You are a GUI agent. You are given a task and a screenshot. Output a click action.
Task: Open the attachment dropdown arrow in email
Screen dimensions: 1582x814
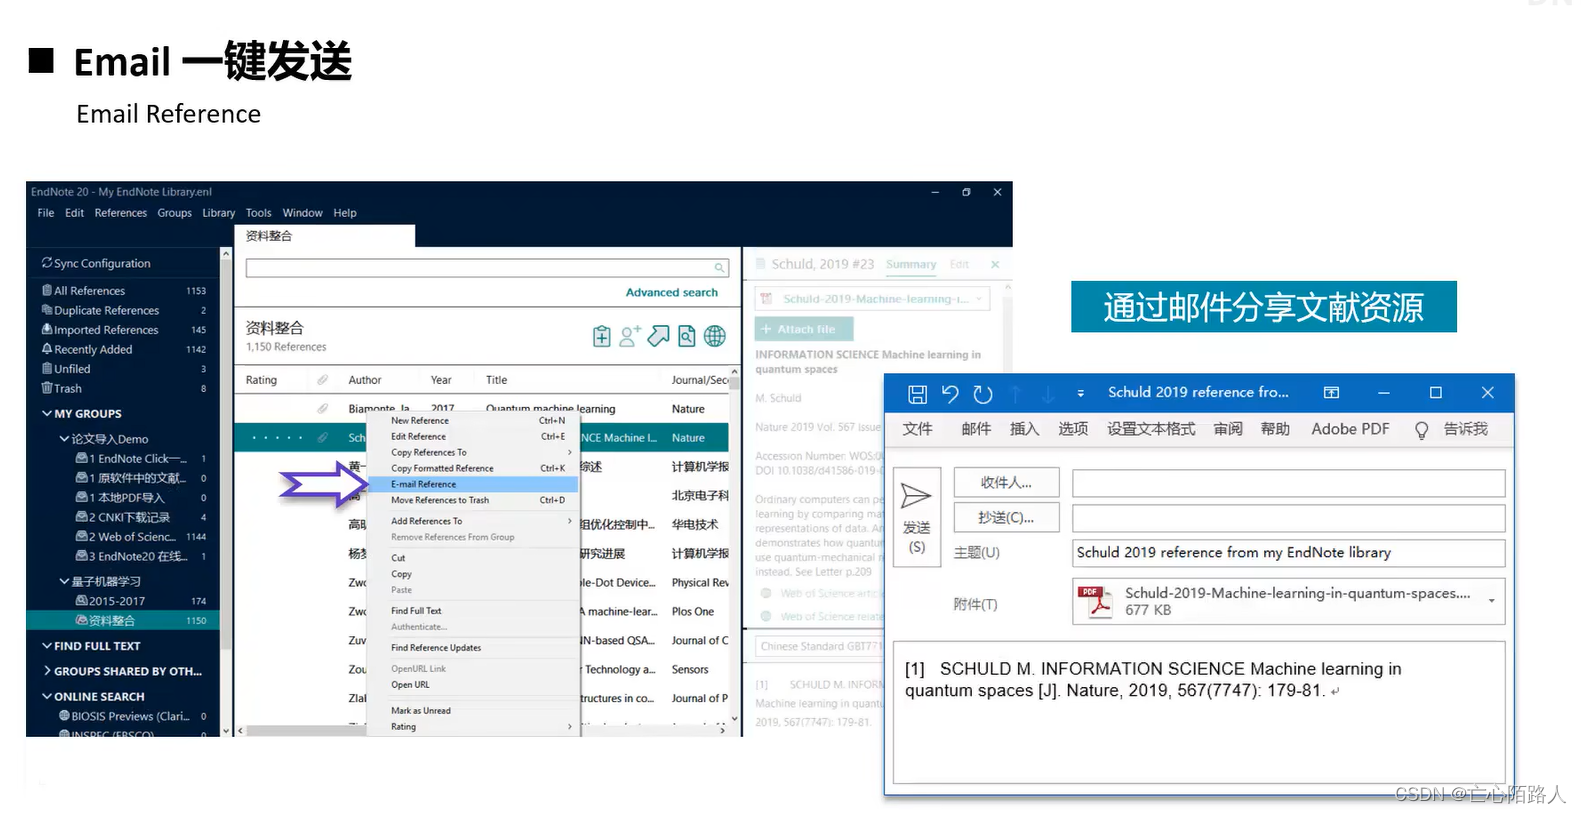click(x=1492, y=601)
